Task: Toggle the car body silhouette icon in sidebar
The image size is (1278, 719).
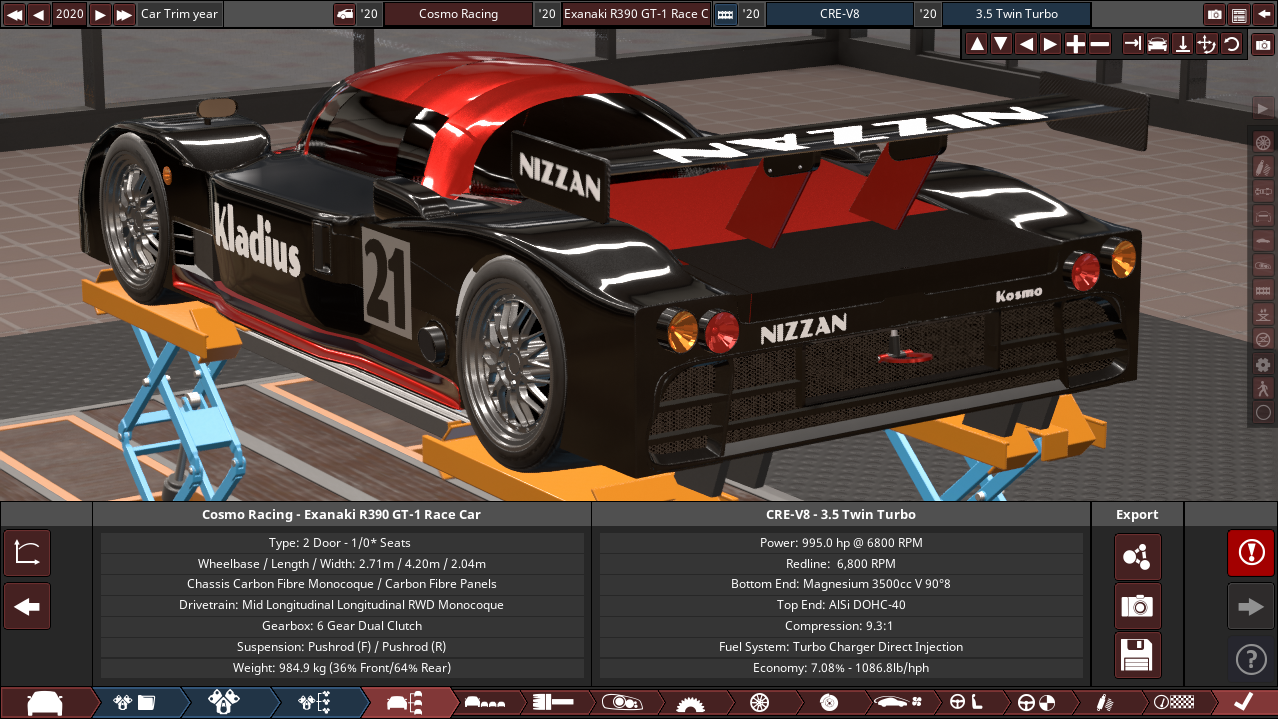Action: click(1263, 240)
